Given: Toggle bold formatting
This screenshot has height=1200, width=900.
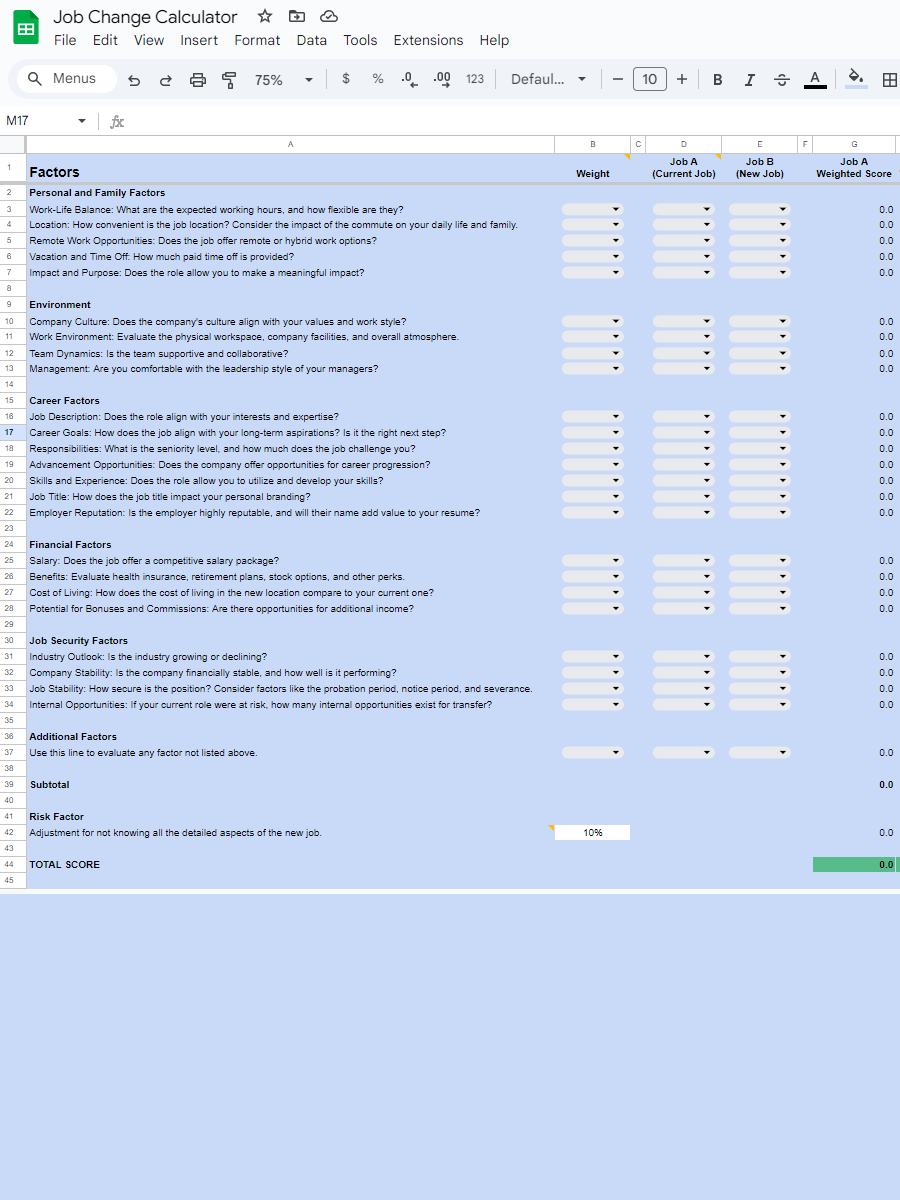Looking at the screenshot, I should [717, 80].
